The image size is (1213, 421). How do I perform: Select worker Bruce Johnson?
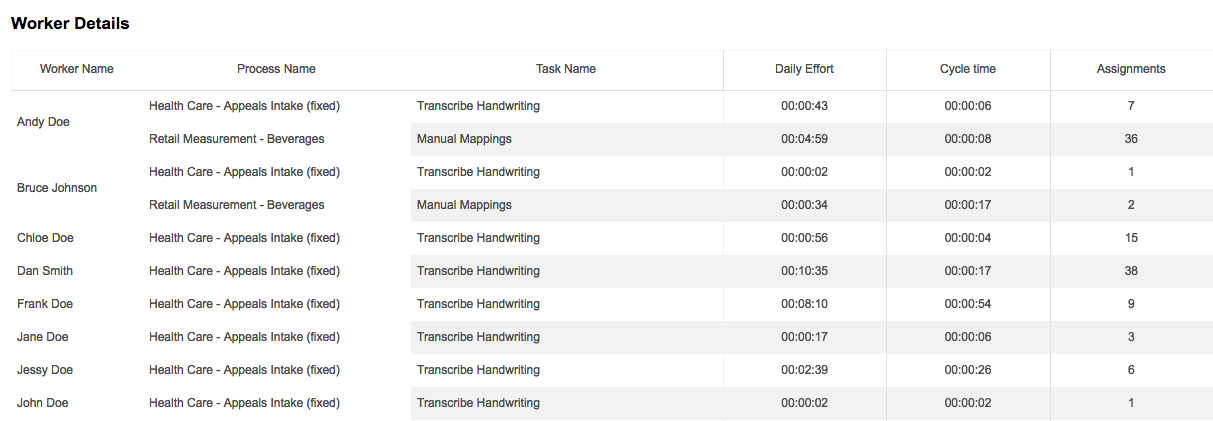(x=57, y=188)
